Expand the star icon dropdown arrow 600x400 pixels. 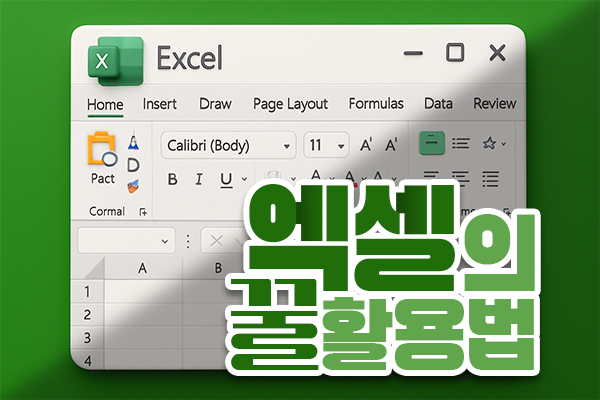pos(504,144)
